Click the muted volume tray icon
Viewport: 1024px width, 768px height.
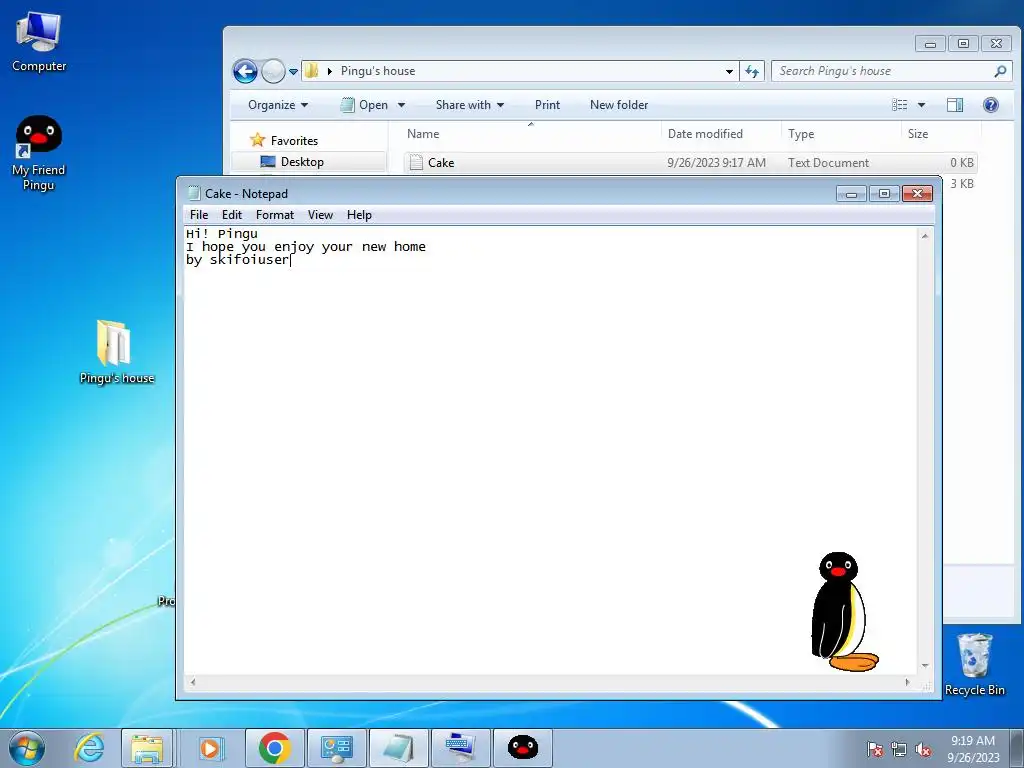point(923,749)
